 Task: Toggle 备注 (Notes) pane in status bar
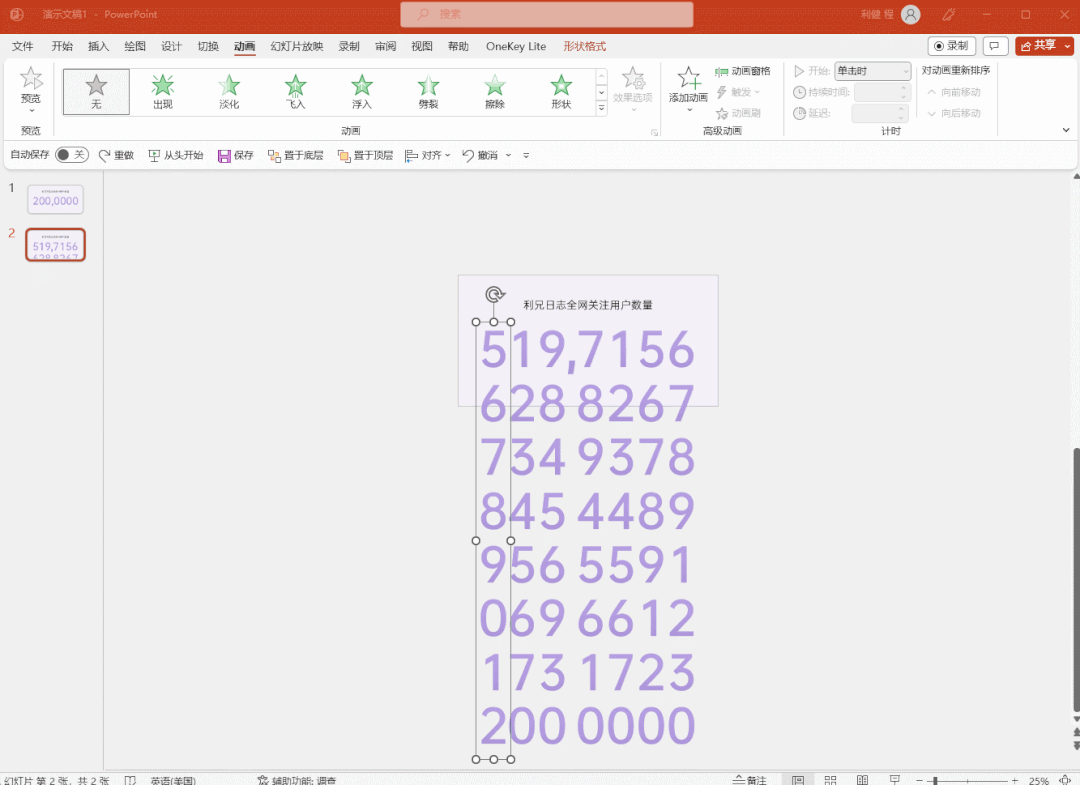(x=749, y=780)
